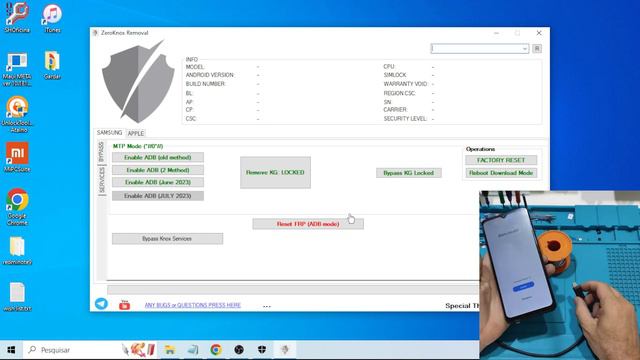Open Chrome from the taskbar
The image size is (640, 360).
click(x=216, y=350)
